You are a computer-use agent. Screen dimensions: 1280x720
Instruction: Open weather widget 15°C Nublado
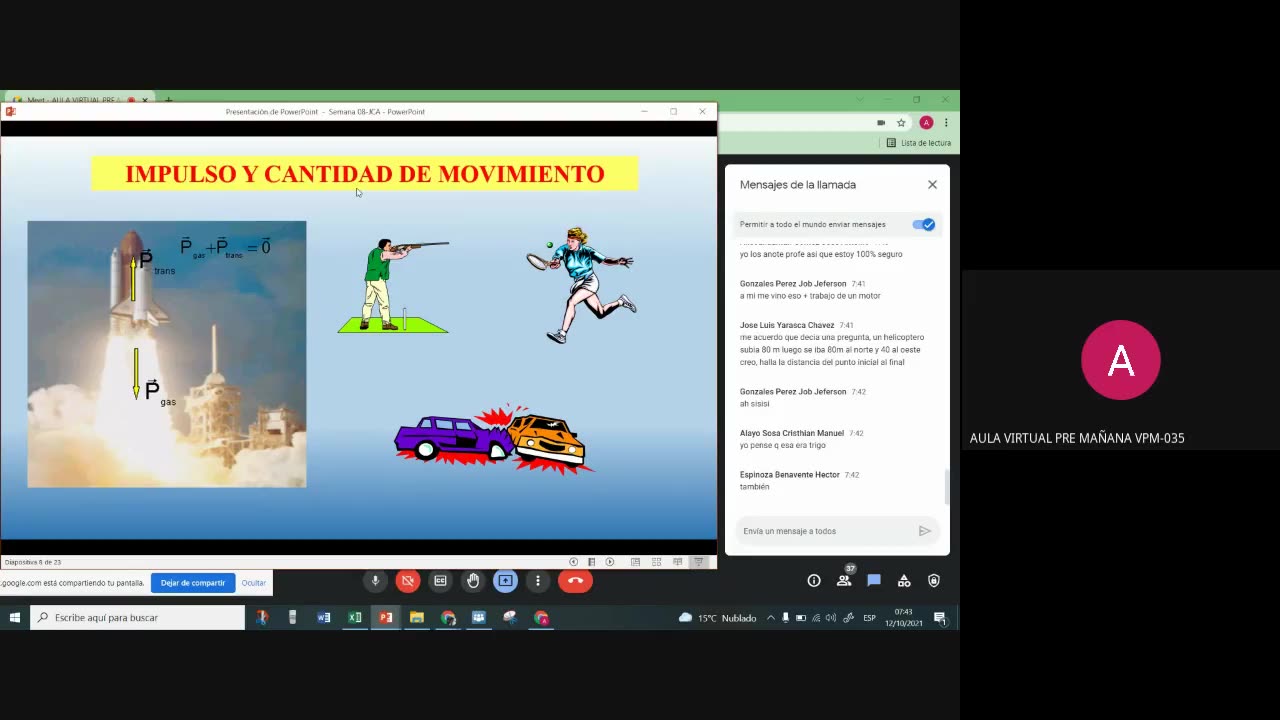point(717,618)
